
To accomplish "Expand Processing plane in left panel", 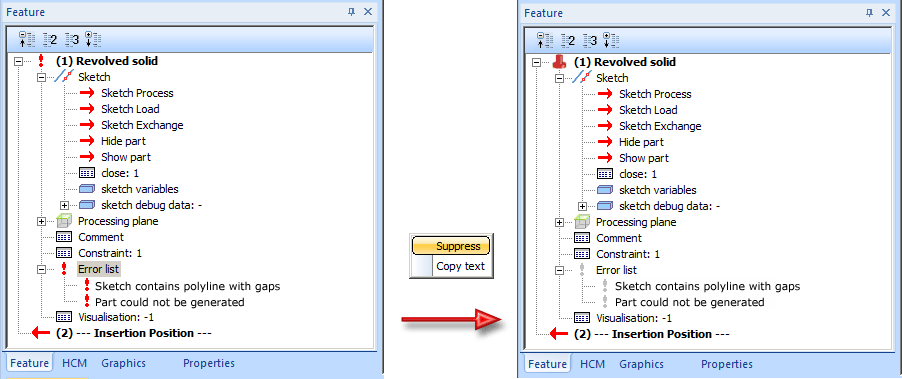I will point(41,221).
